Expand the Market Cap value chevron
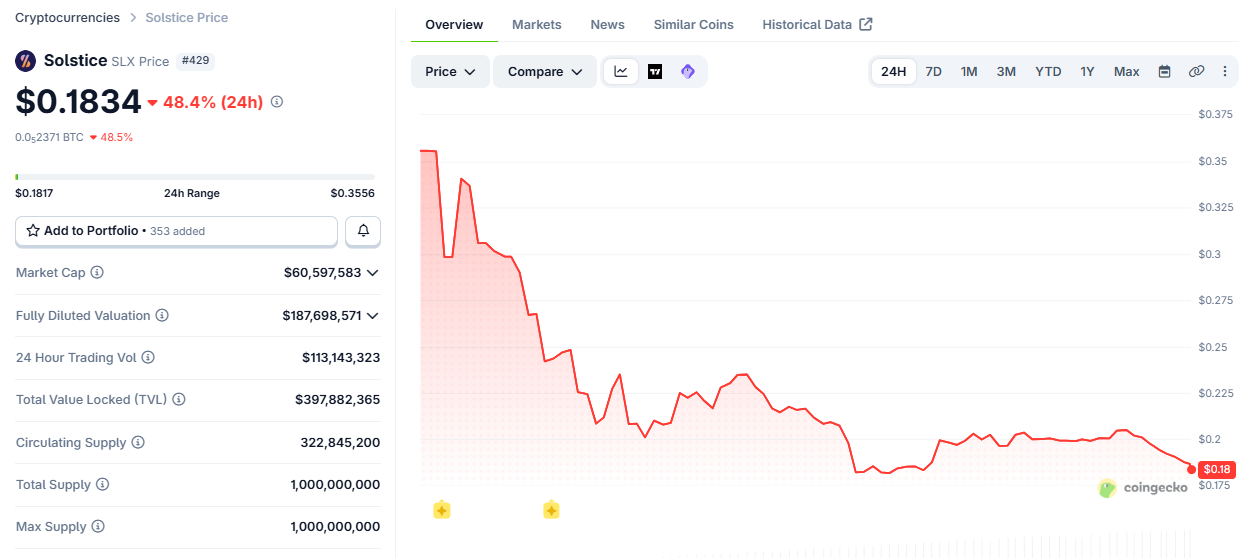Viewport: 1253px width, 558px height. click(373, 273)
